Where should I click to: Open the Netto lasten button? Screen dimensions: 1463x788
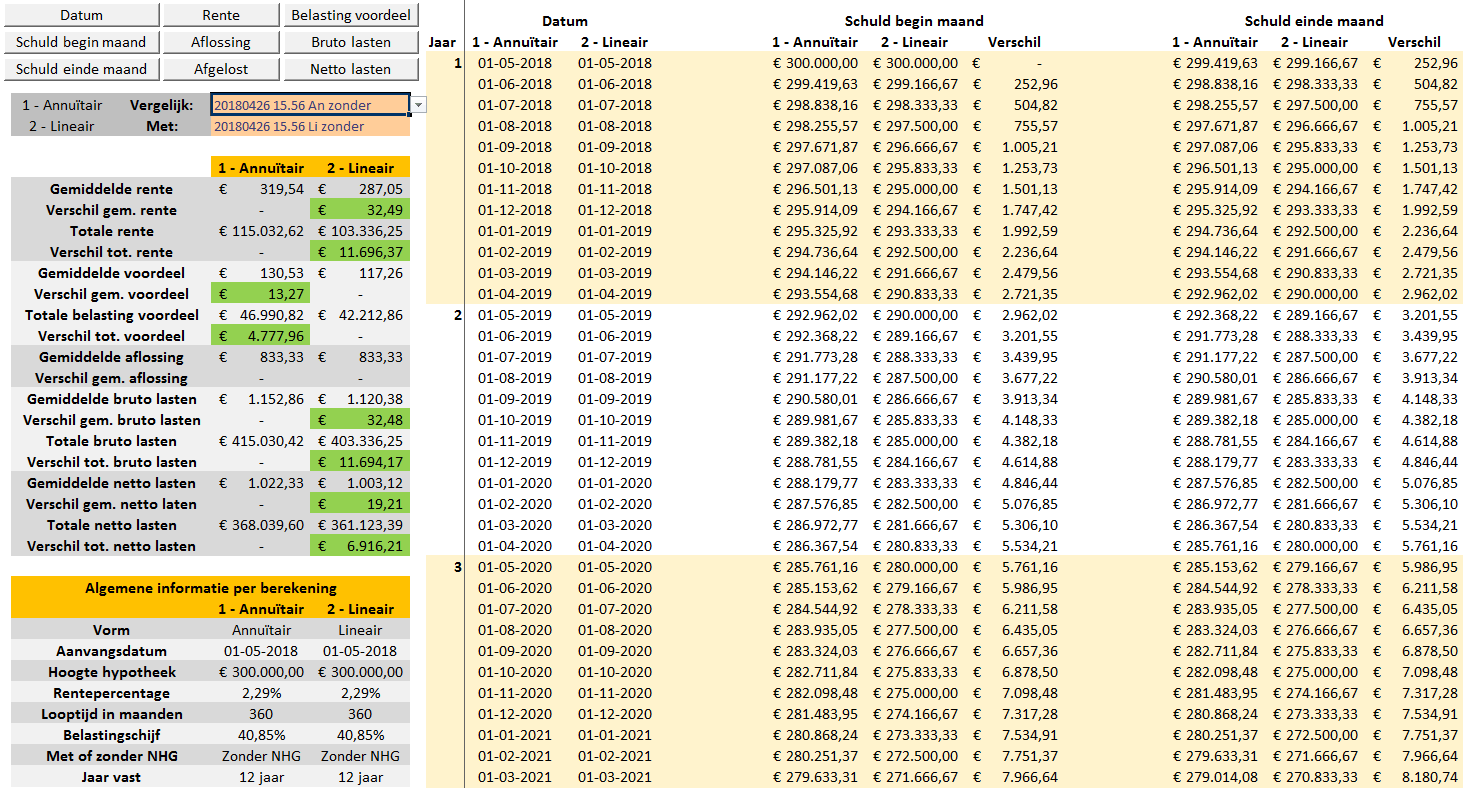coord(351,69)
